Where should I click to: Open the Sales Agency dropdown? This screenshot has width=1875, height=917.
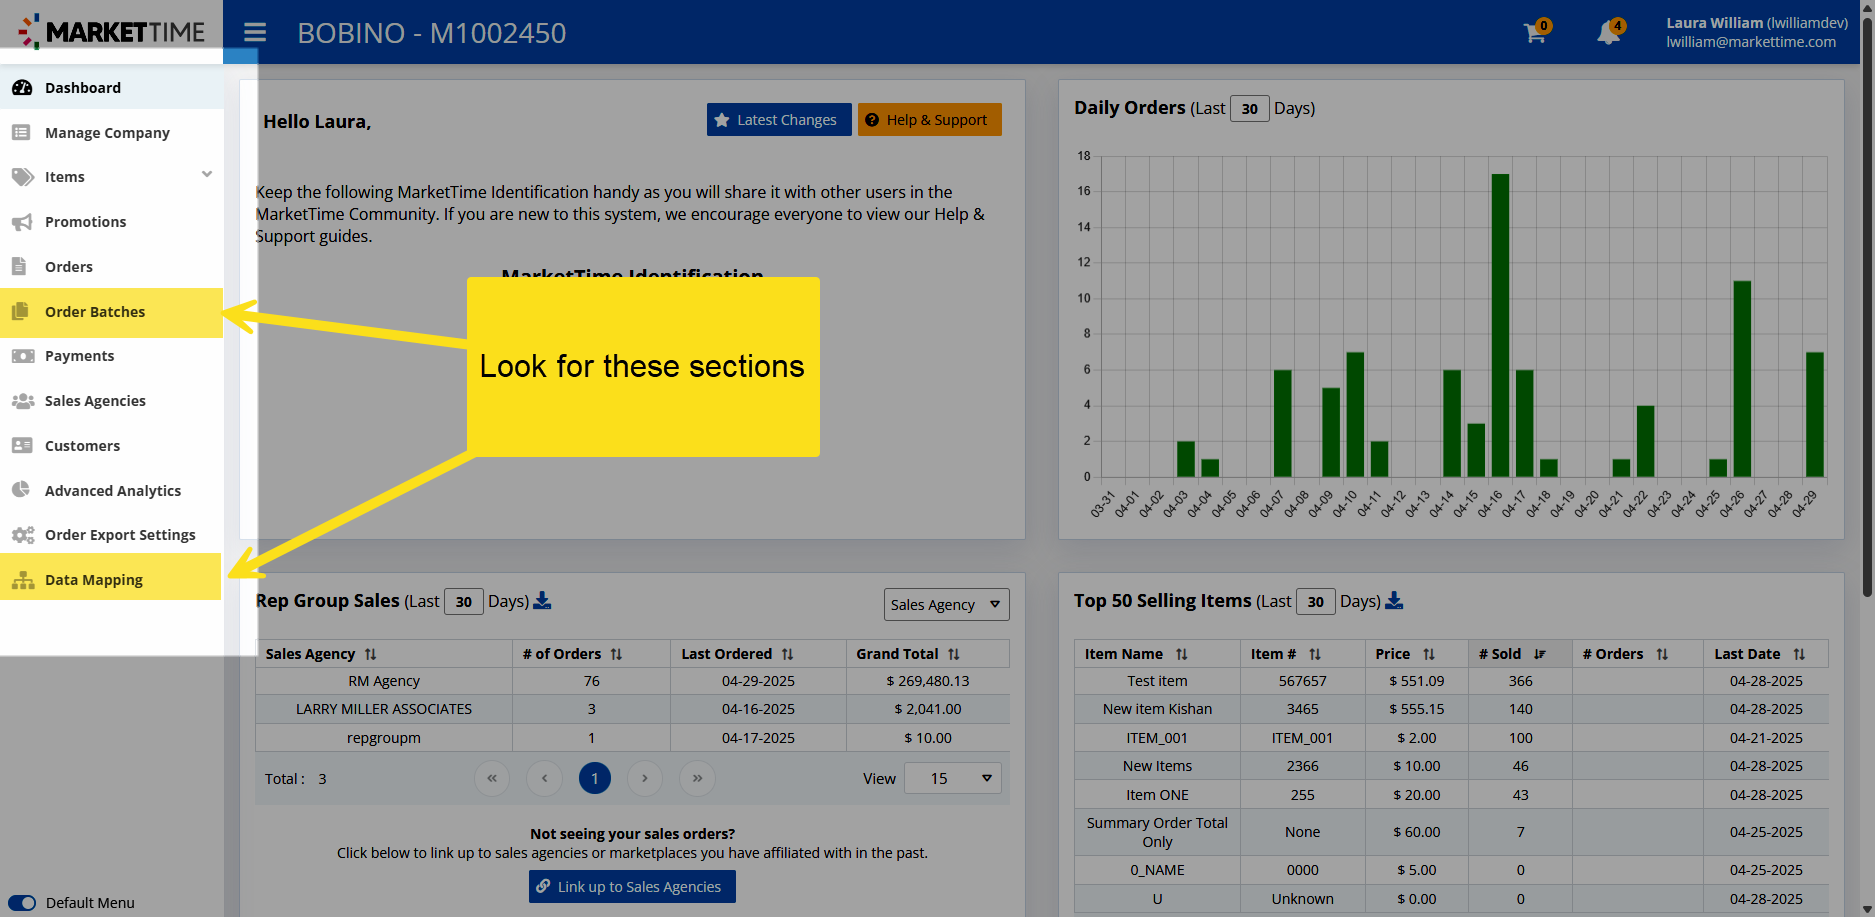(946, 604)
